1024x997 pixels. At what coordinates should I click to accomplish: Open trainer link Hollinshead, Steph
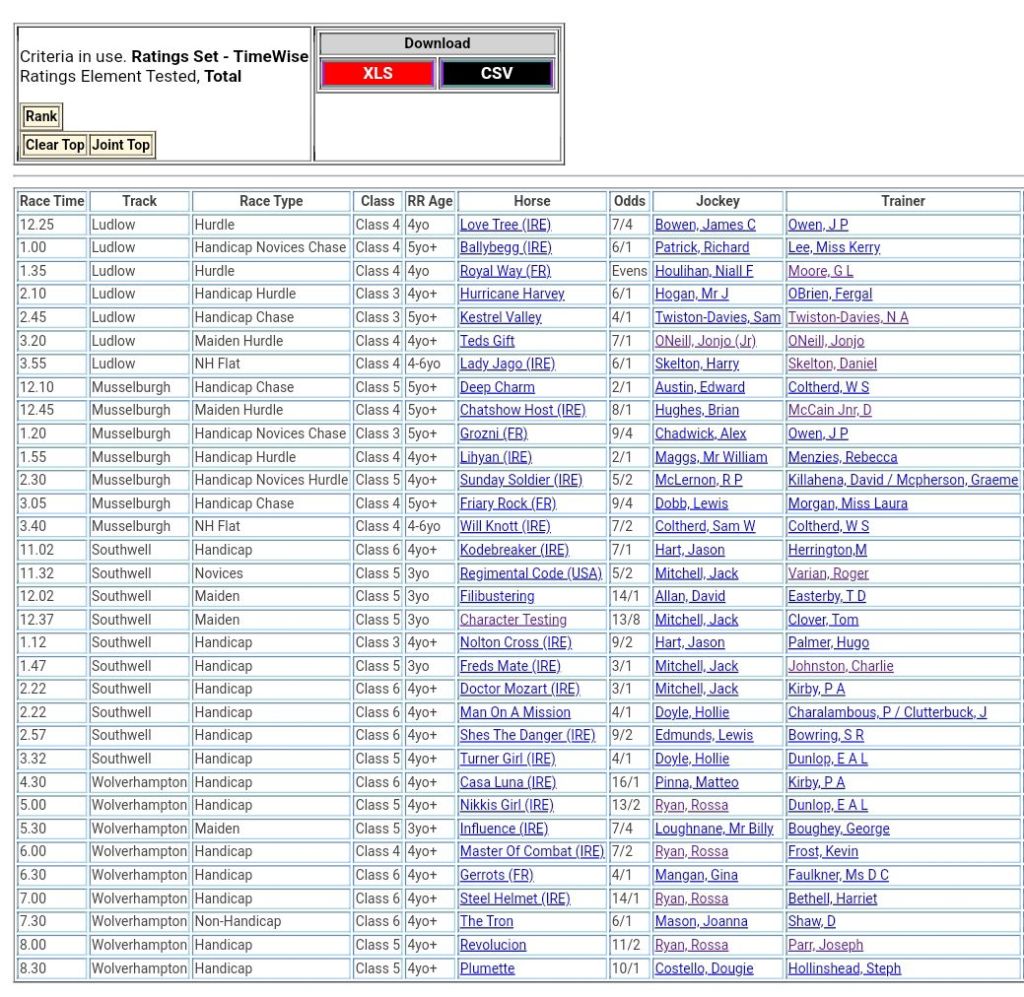pyautogui.click(x=844, y=968)
